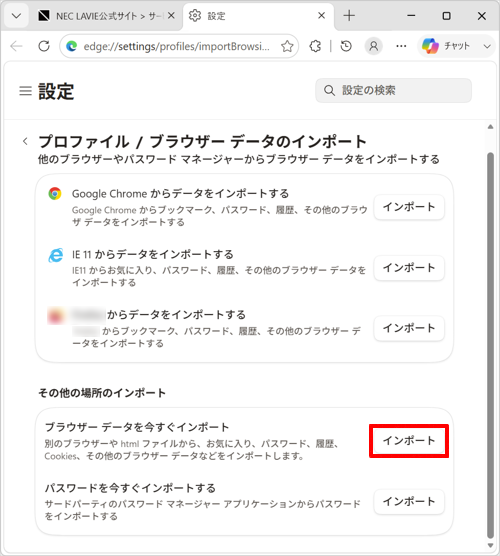Switch to the NEC LAVIE公式サイト tab
Screen dimensions: 500x556
(x=106, y=16)
